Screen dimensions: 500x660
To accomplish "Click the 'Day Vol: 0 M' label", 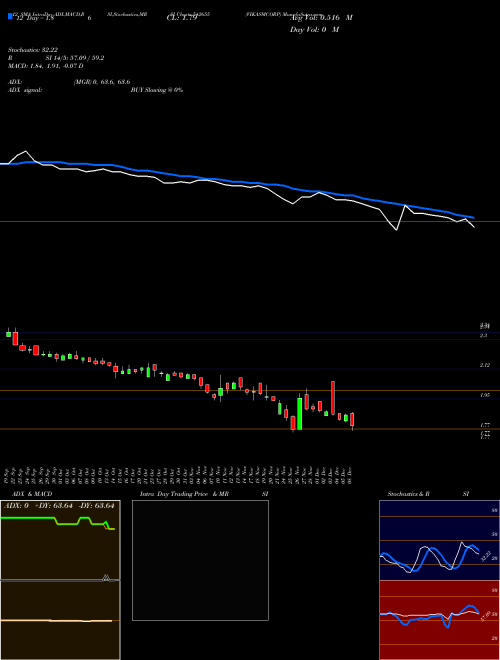I will coord(314,30).
